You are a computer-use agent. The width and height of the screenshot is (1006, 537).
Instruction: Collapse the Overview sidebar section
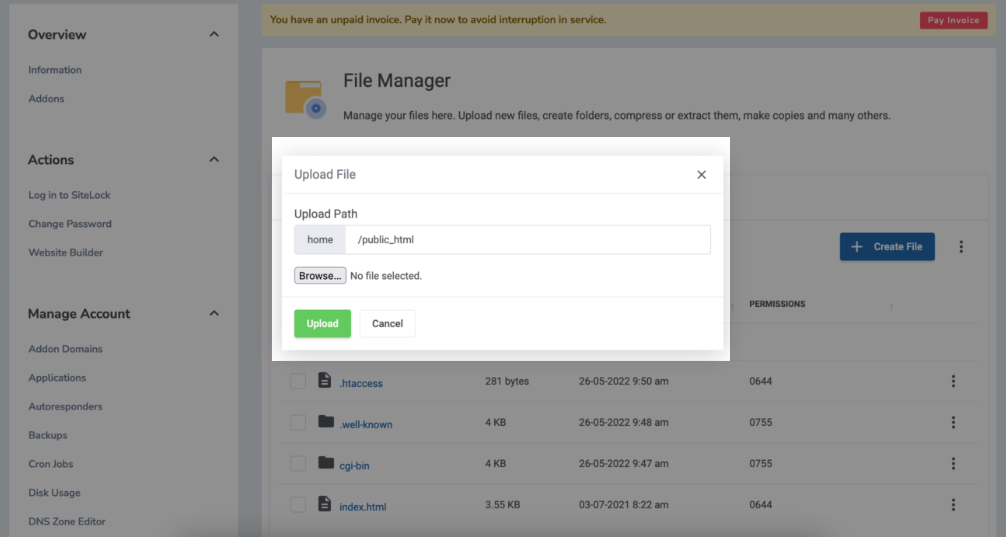pos(214,35)
